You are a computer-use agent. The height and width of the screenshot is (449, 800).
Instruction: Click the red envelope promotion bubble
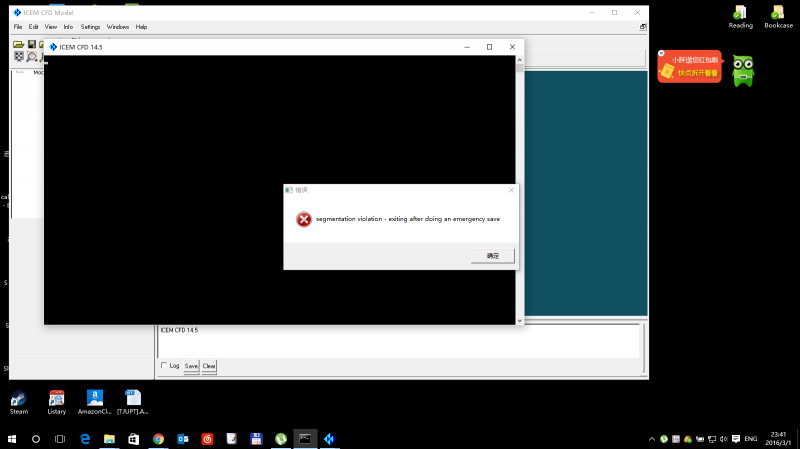(690, 66)
